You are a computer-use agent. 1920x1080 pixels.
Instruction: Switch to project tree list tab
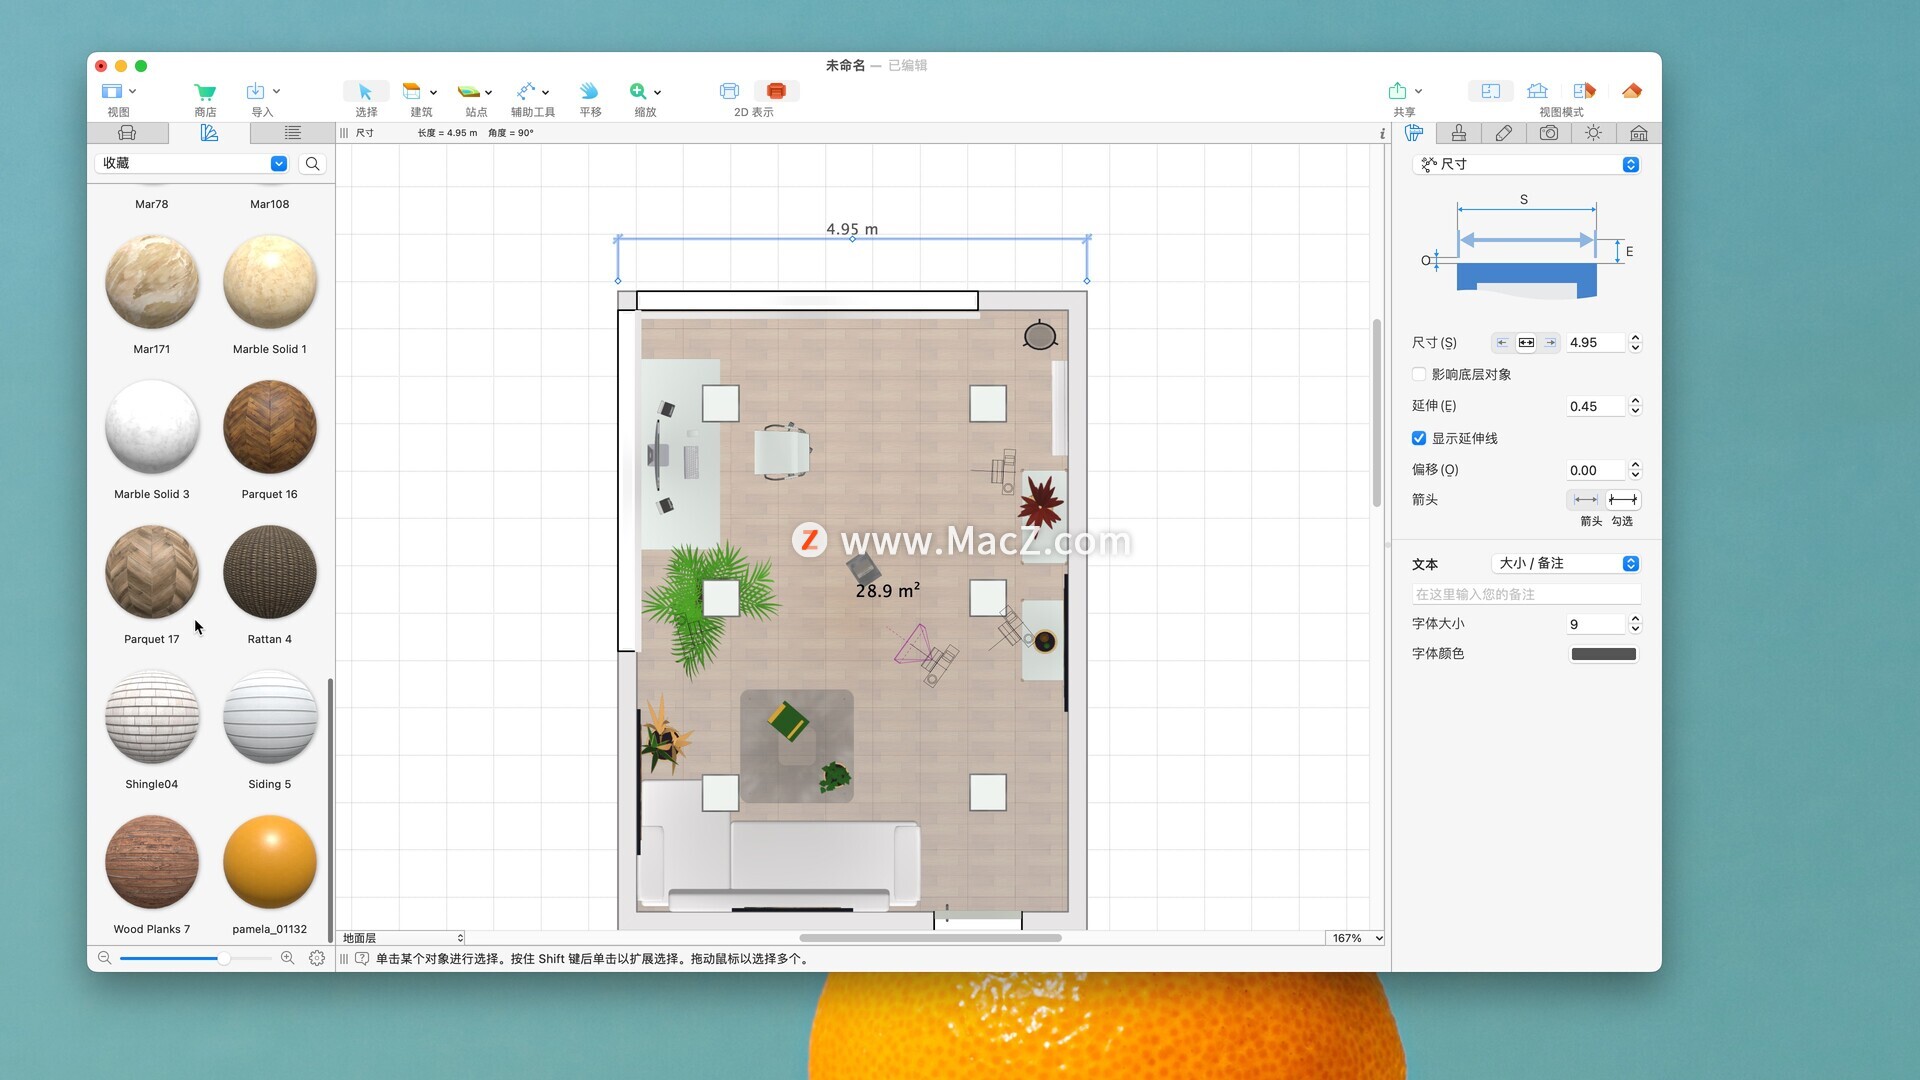292,133
